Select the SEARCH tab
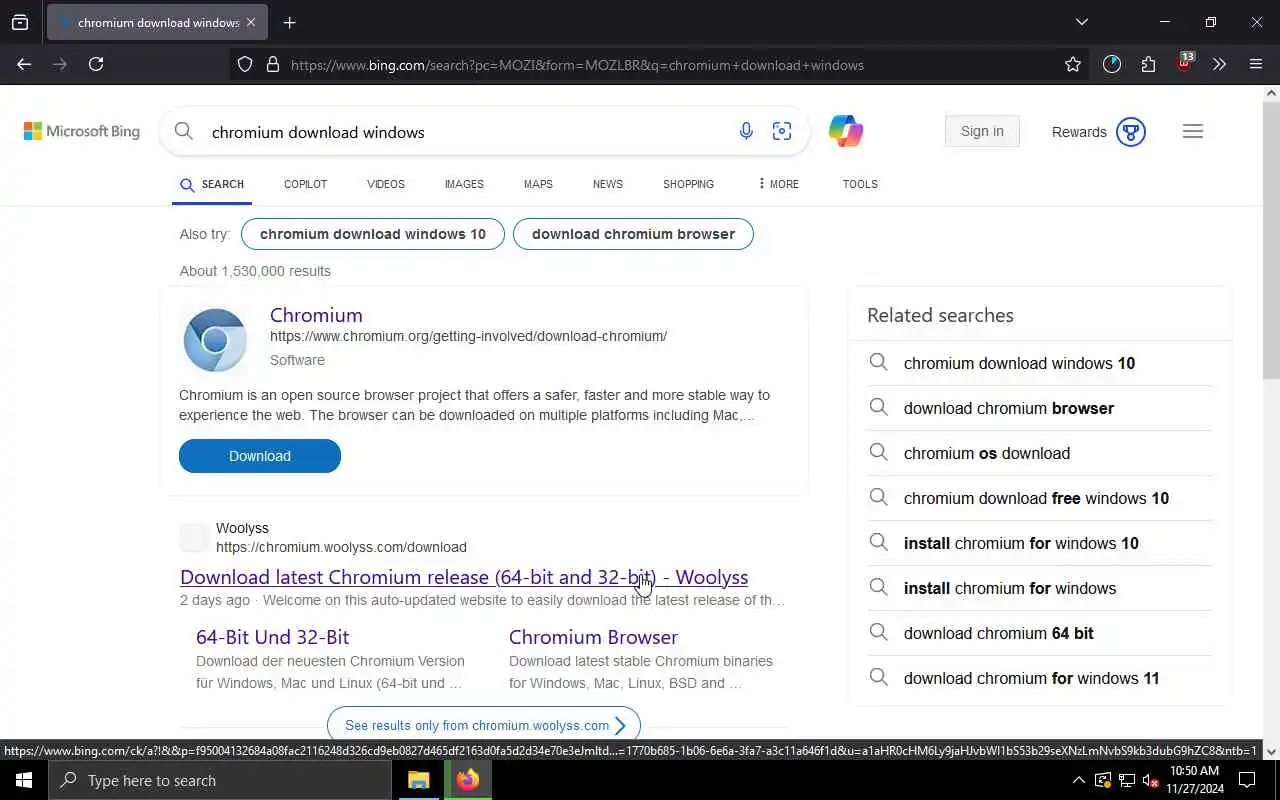 (x=212, y=184)
